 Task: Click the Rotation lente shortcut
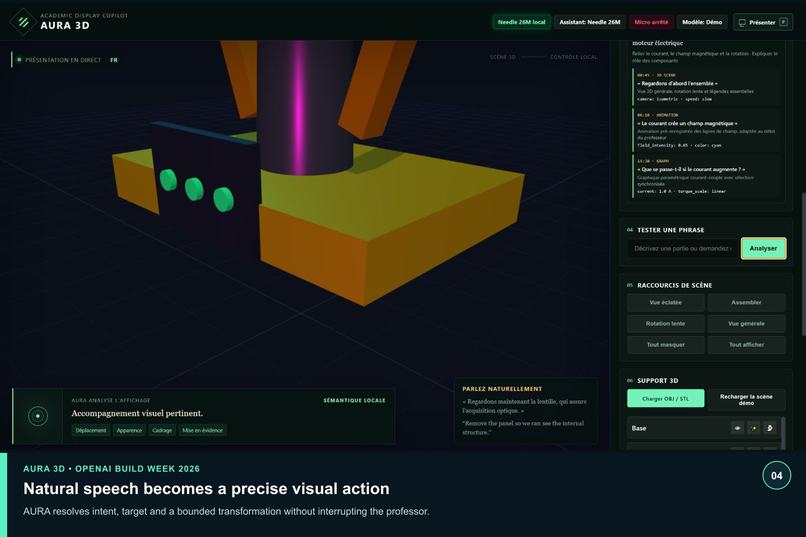click(665, 324)
